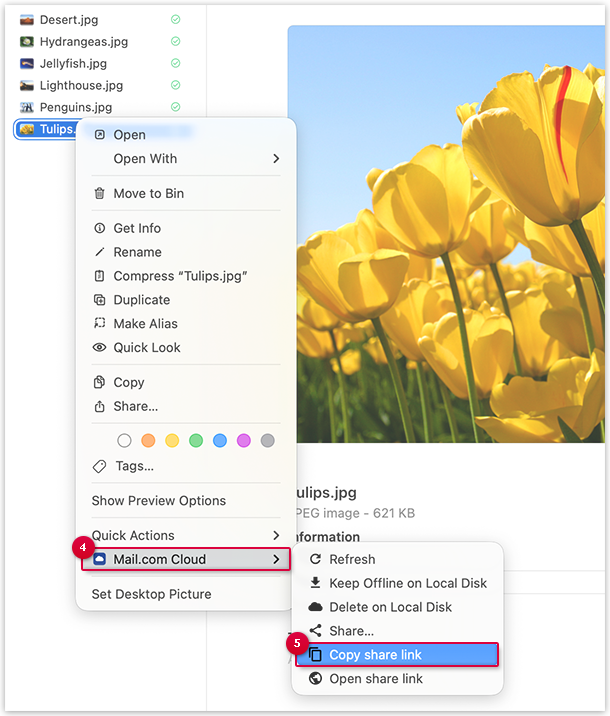Click sync status checkmark beside Desert.jpg

[x=176, y=20]
